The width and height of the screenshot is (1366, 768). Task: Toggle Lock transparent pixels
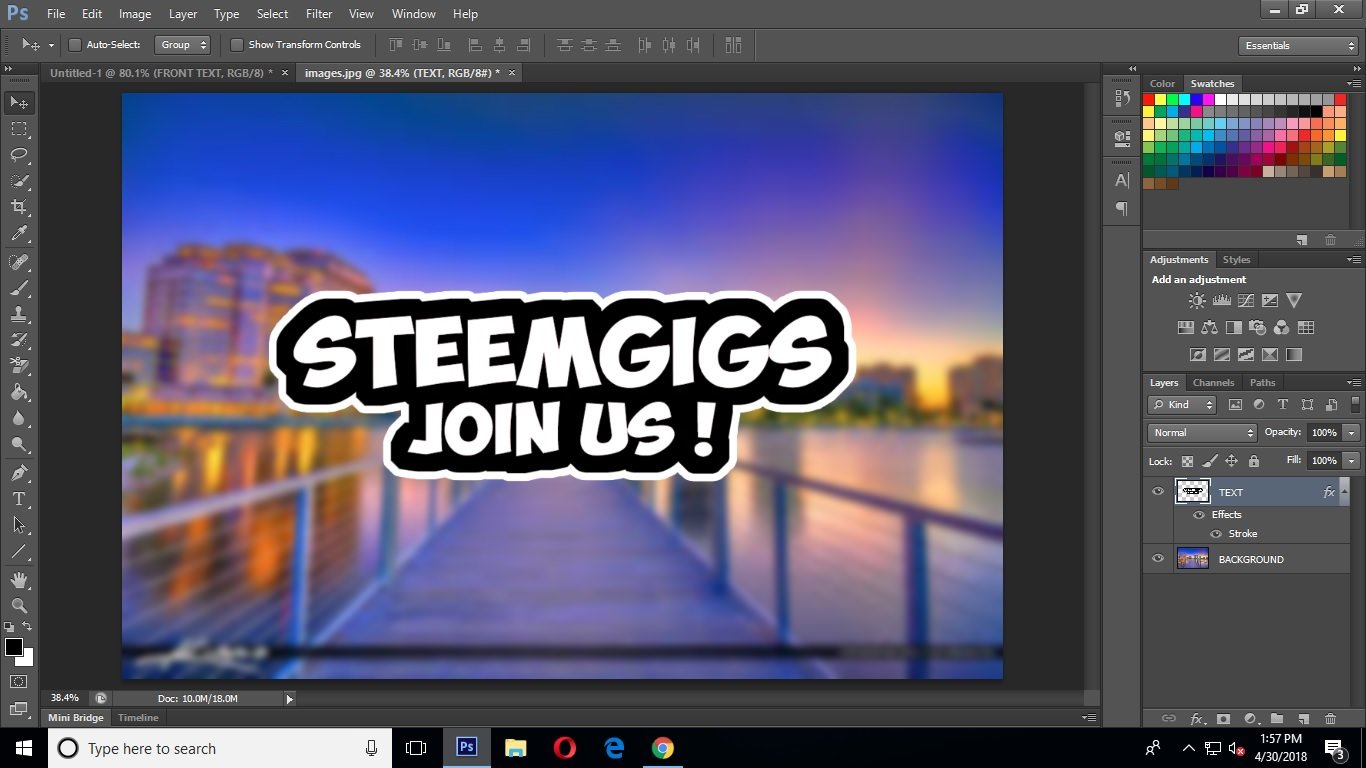tap(1187, 461)
